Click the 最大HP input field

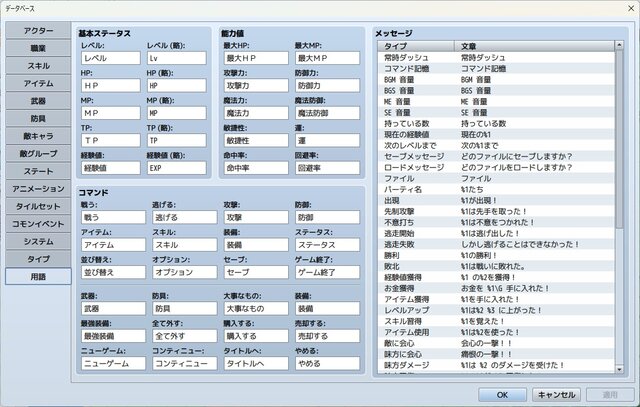tap(256, 58)
